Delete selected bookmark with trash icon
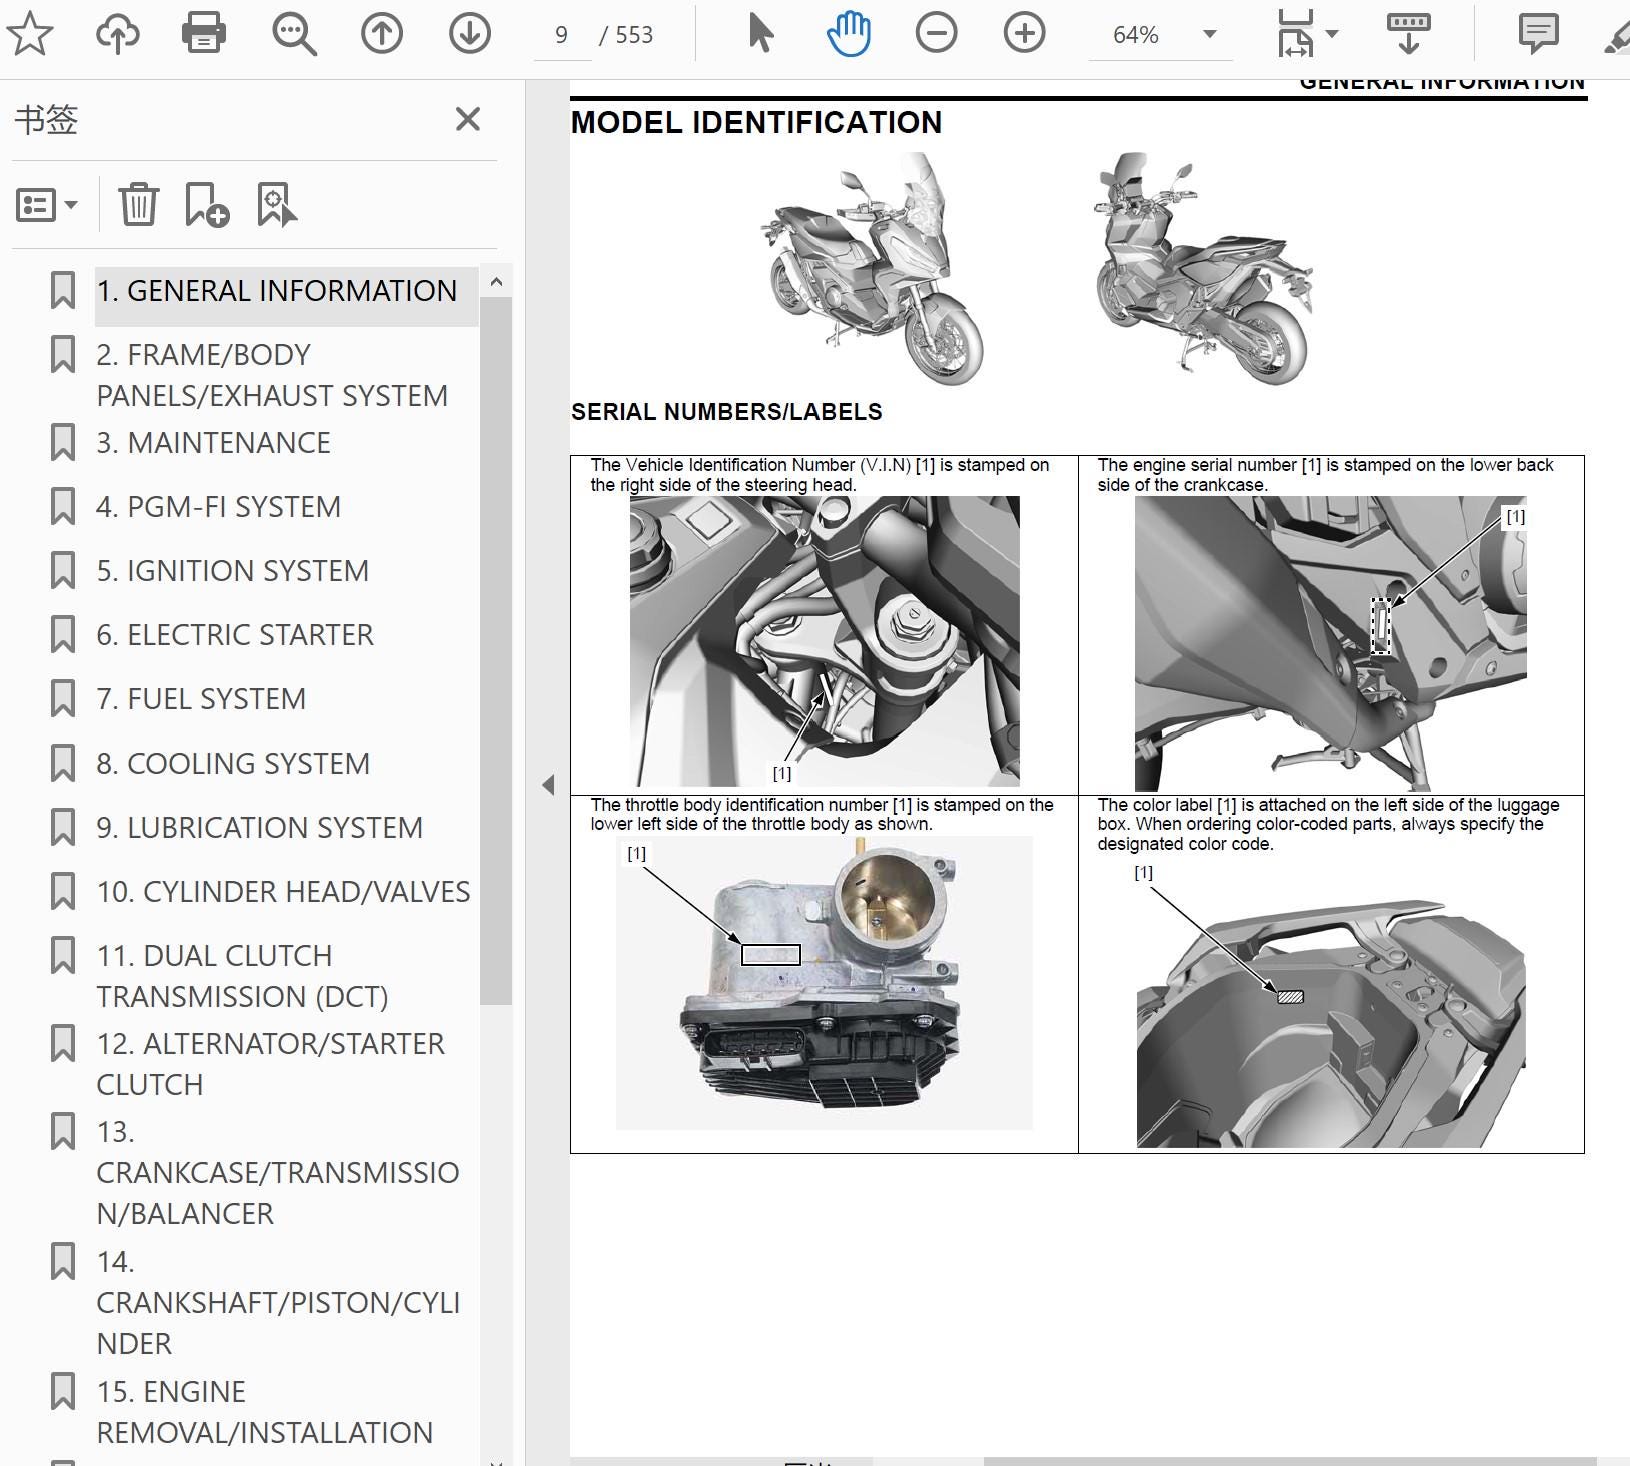Screen dimensions: 1630x1466 139,205
